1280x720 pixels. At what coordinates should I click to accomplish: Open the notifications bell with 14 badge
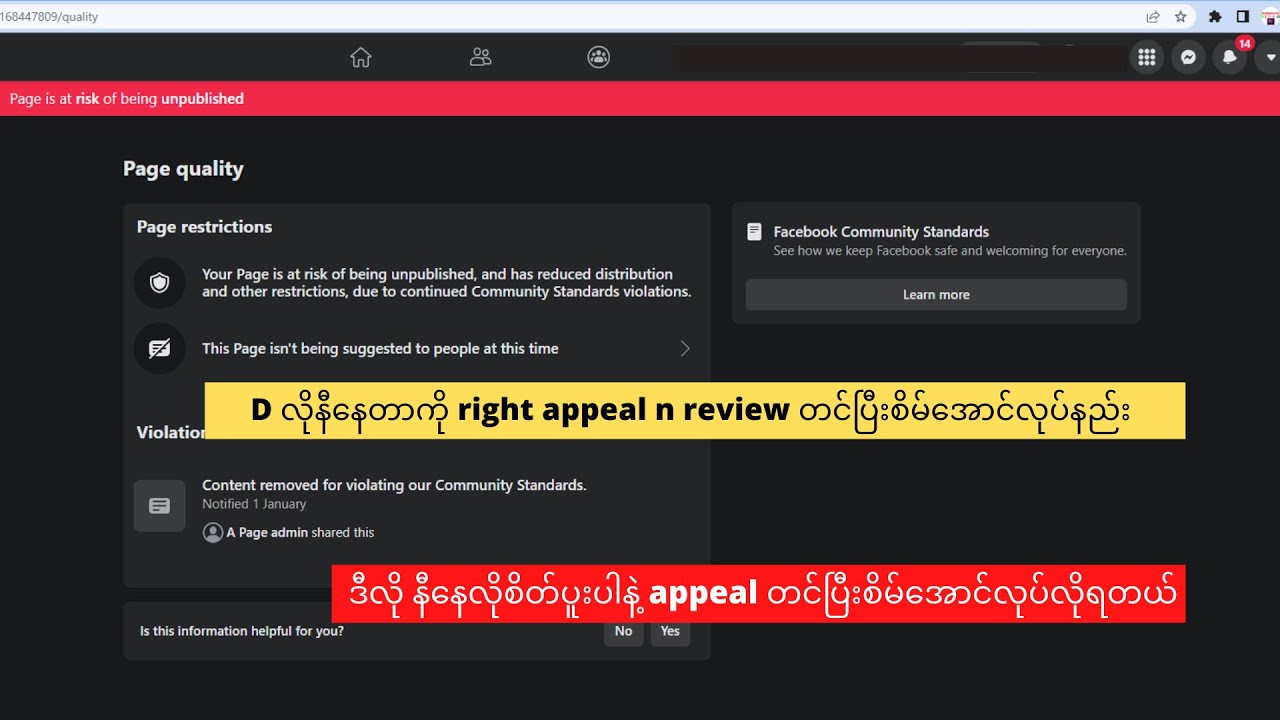click(x=1230, y=57)
